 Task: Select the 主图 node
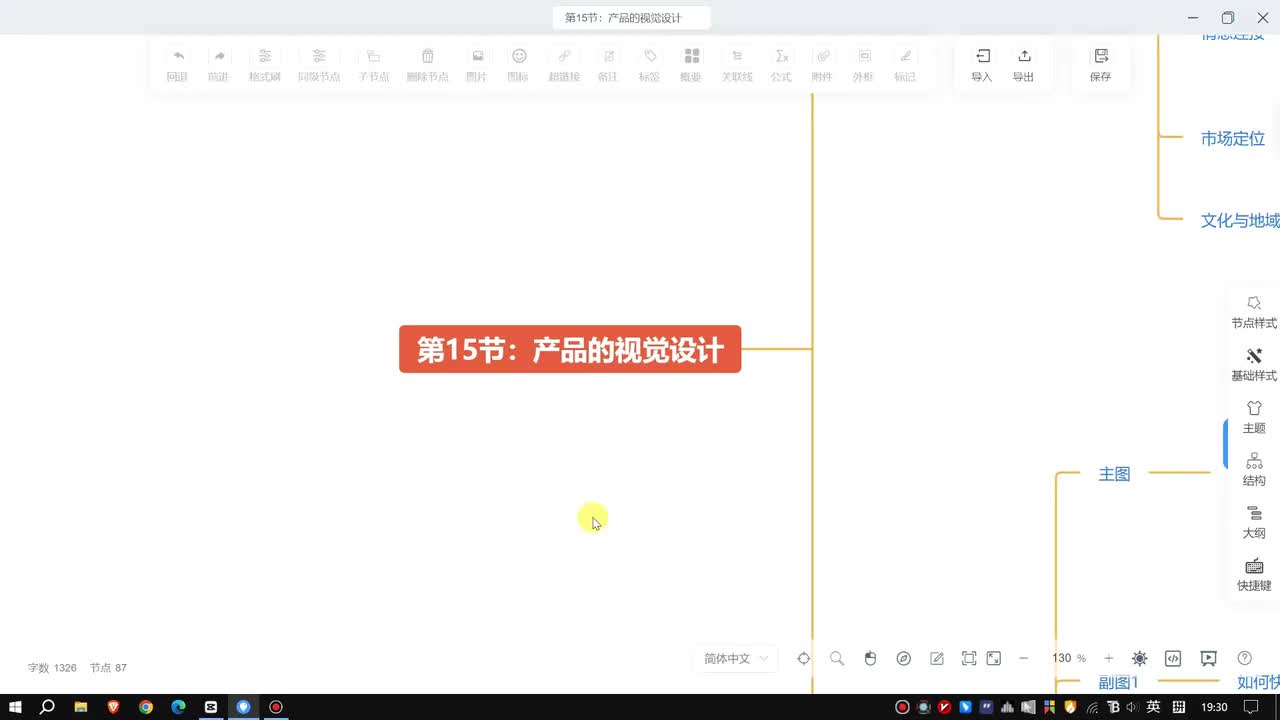pyautogui.click(x=1114, y=474)
